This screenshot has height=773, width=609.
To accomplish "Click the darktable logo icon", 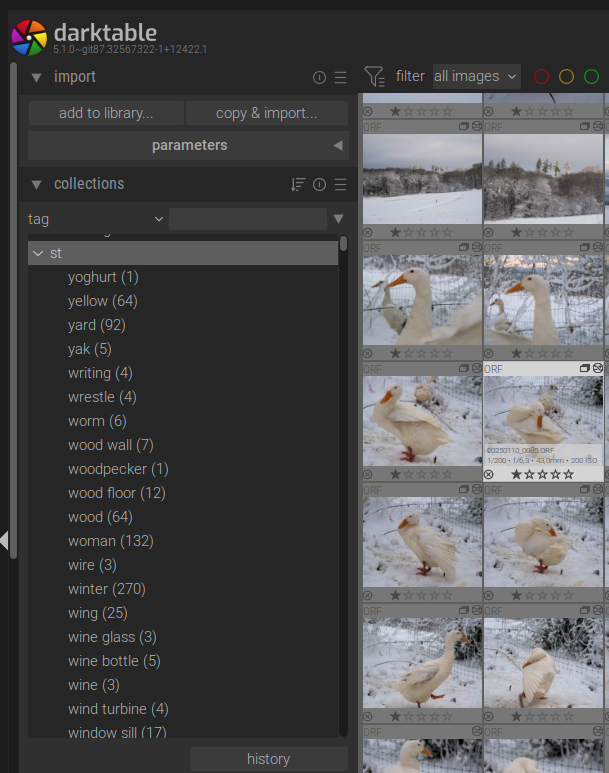I will coord(29,37).
